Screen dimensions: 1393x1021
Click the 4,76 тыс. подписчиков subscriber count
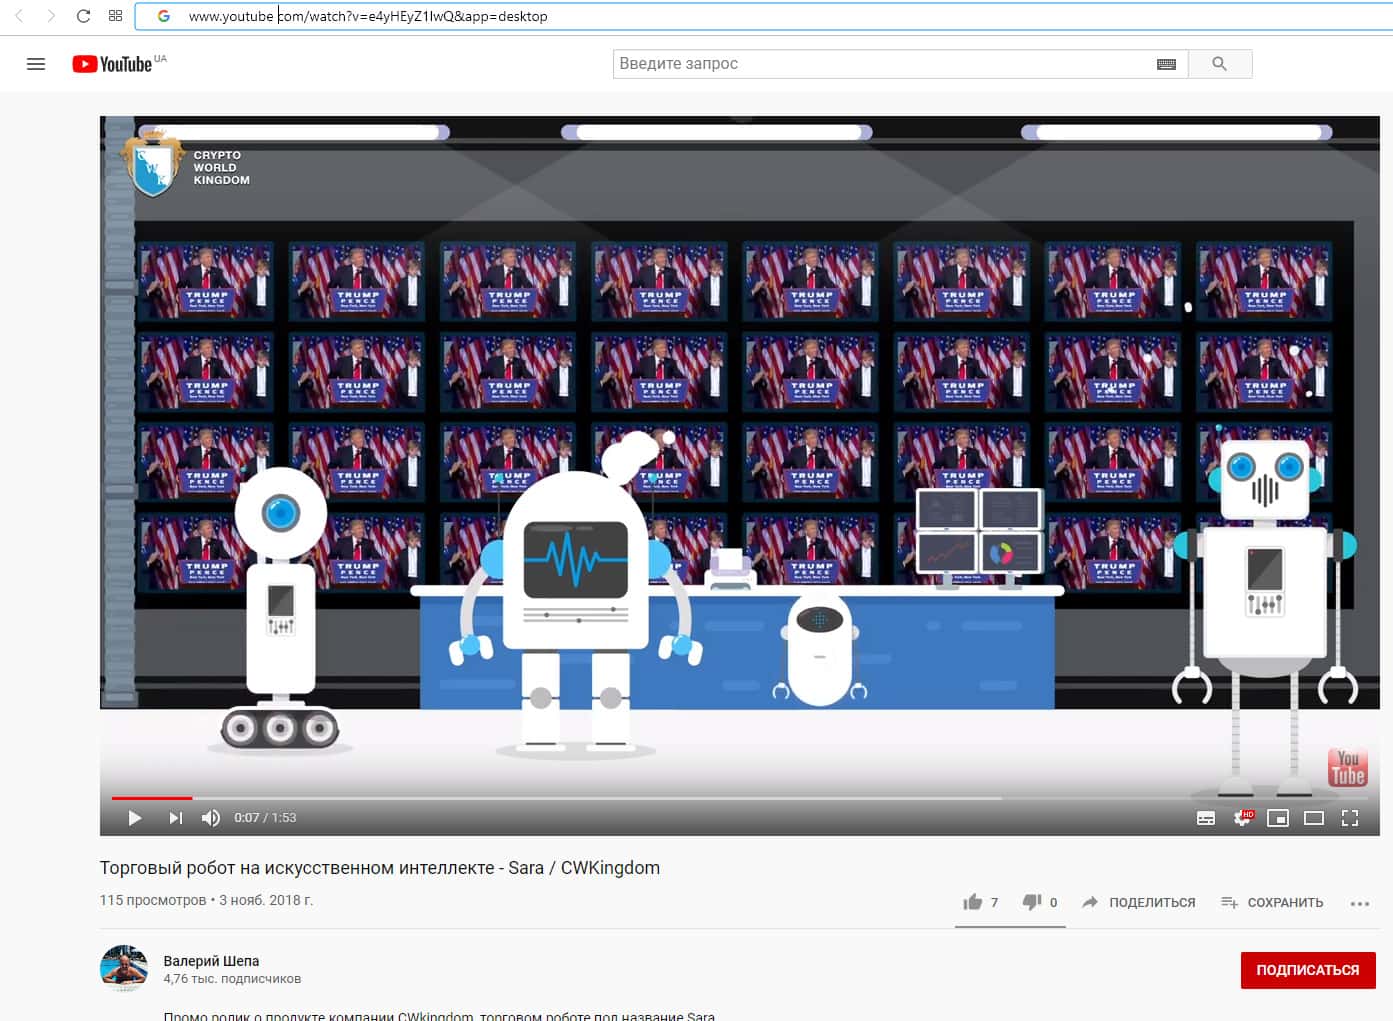[x=232, y=979]
